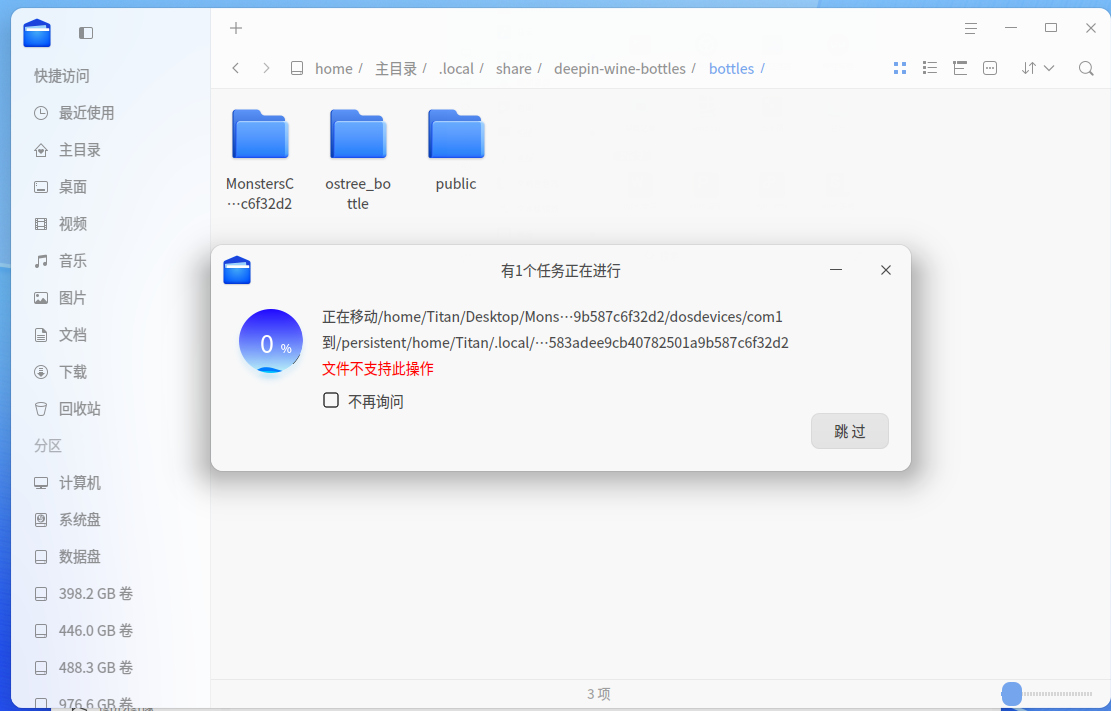
Task: Go back with the left arrow
Action: click(x=236, y=68)
